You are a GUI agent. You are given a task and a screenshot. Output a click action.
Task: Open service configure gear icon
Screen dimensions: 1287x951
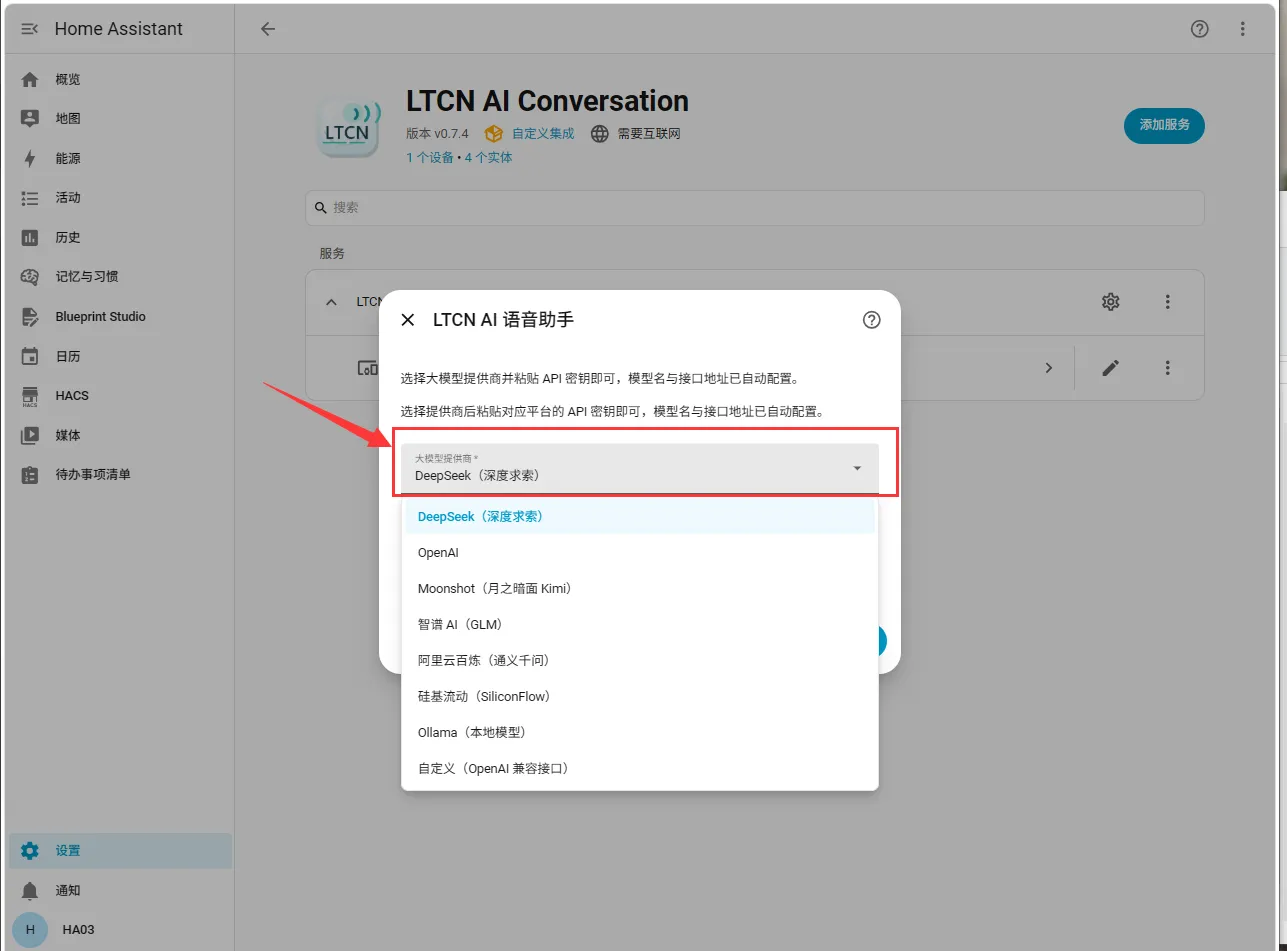(x=1110, y=301)
